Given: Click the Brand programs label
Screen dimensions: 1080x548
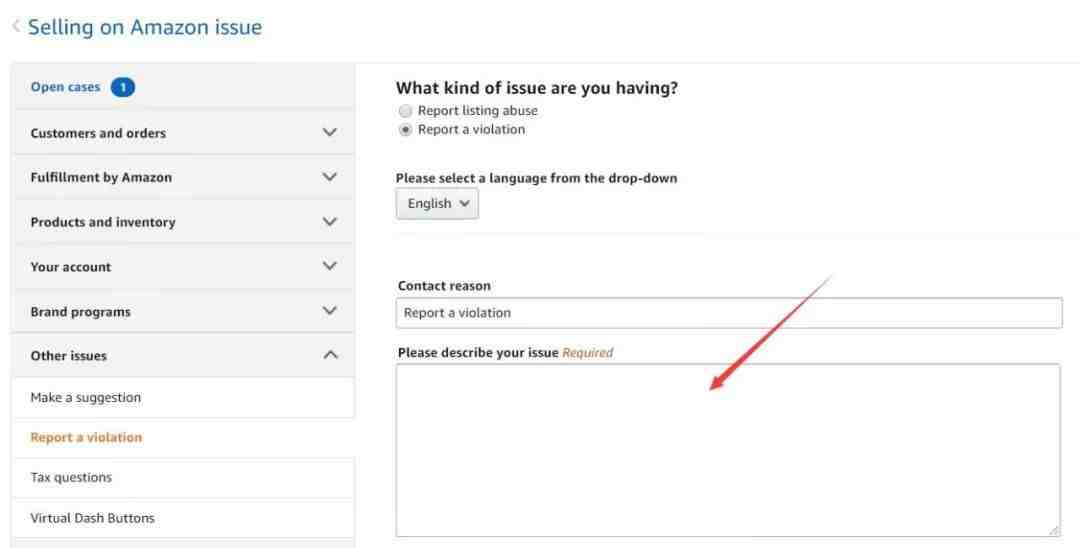Looking at the screenshot, I should click(80, 311).
